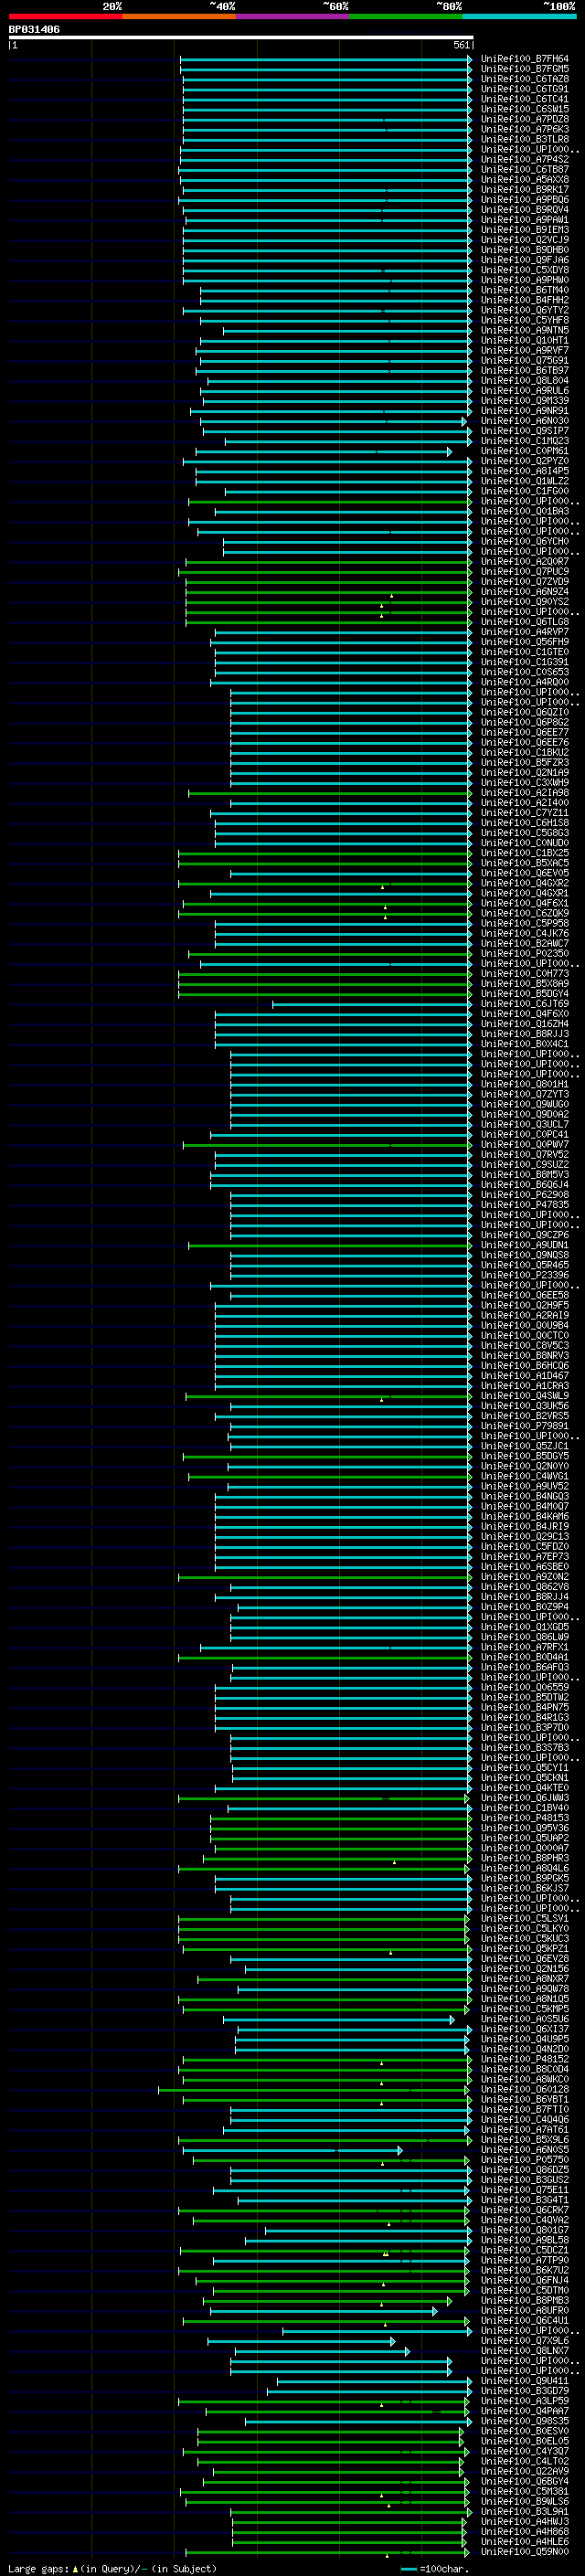Click the ~40% orange identity legend segment
The image size is (585, 2576).
(x=179, y=16)
